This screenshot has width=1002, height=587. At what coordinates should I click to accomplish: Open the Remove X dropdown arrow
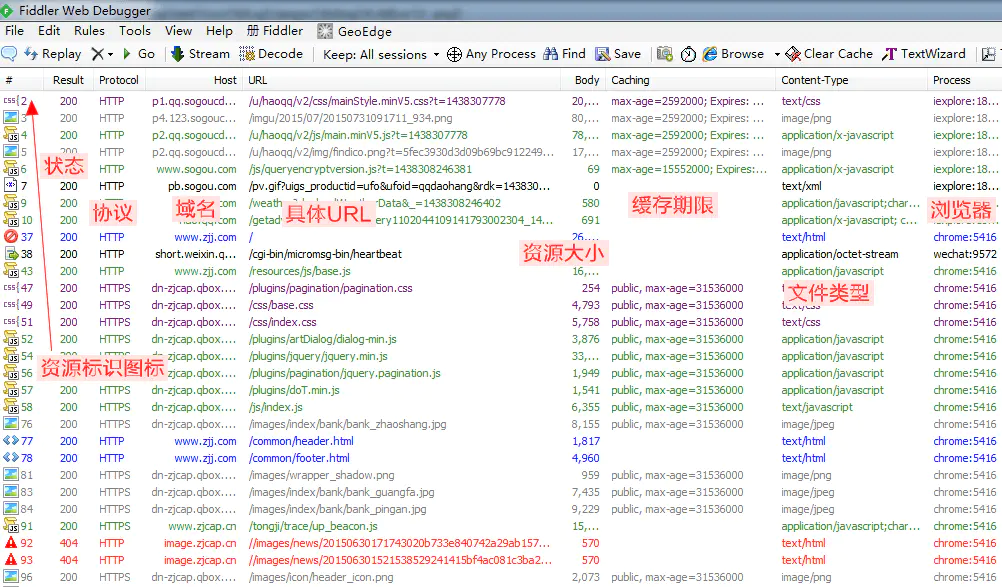point(110,54)
